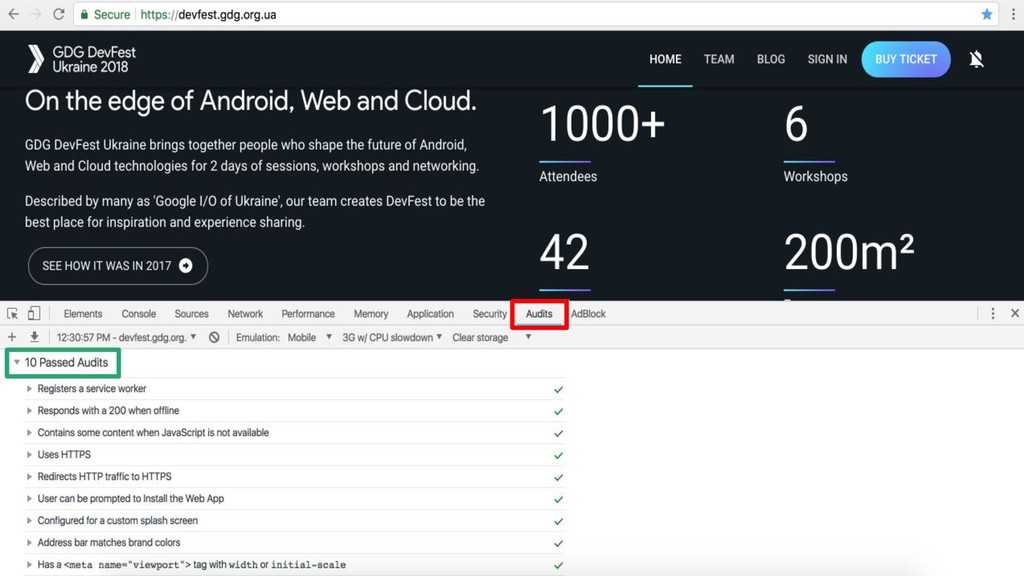Open the BLOG link
The image size is (1024, 576).
(x=771, y=59)
